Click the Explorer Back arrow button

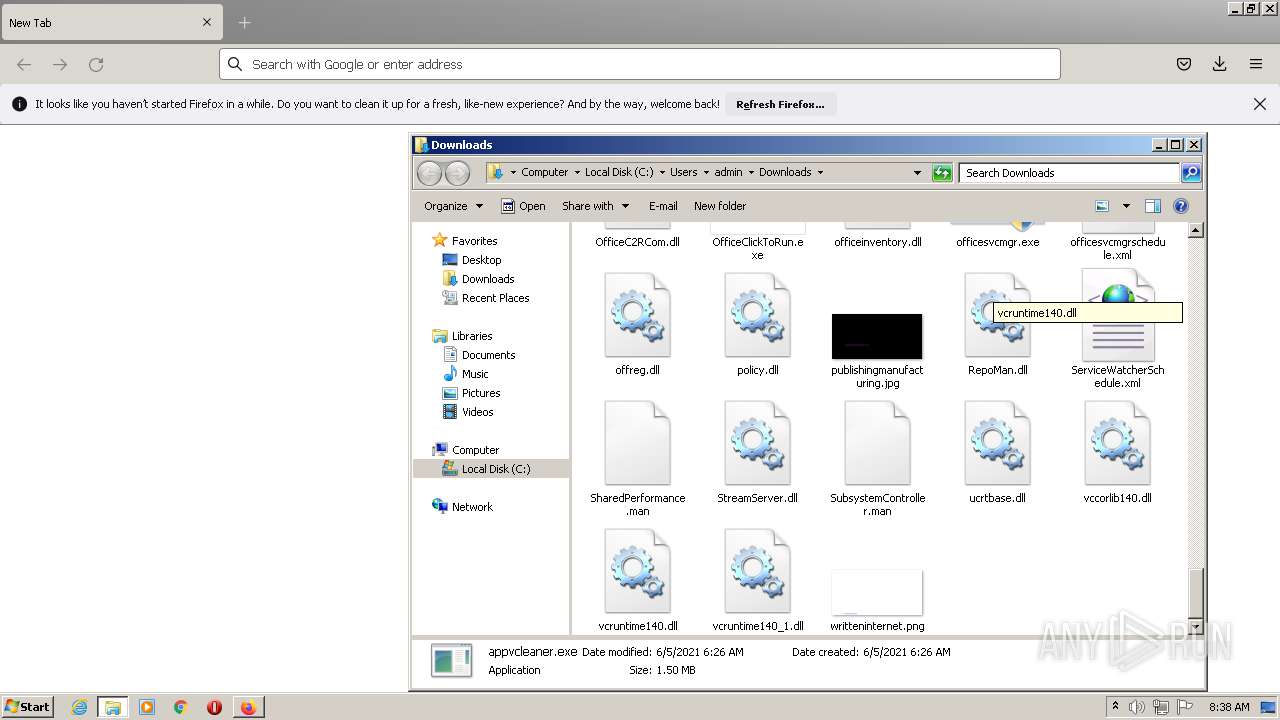(429, 173)
